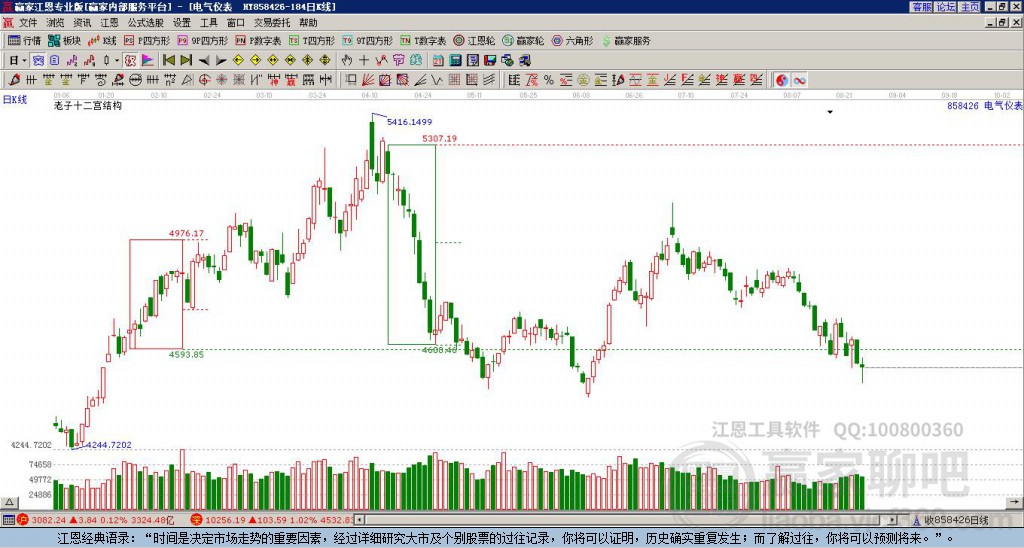Viewport: 1024px width, 548px height.
Task: Click the small grid icon in status bar
Action: (8, 521)
